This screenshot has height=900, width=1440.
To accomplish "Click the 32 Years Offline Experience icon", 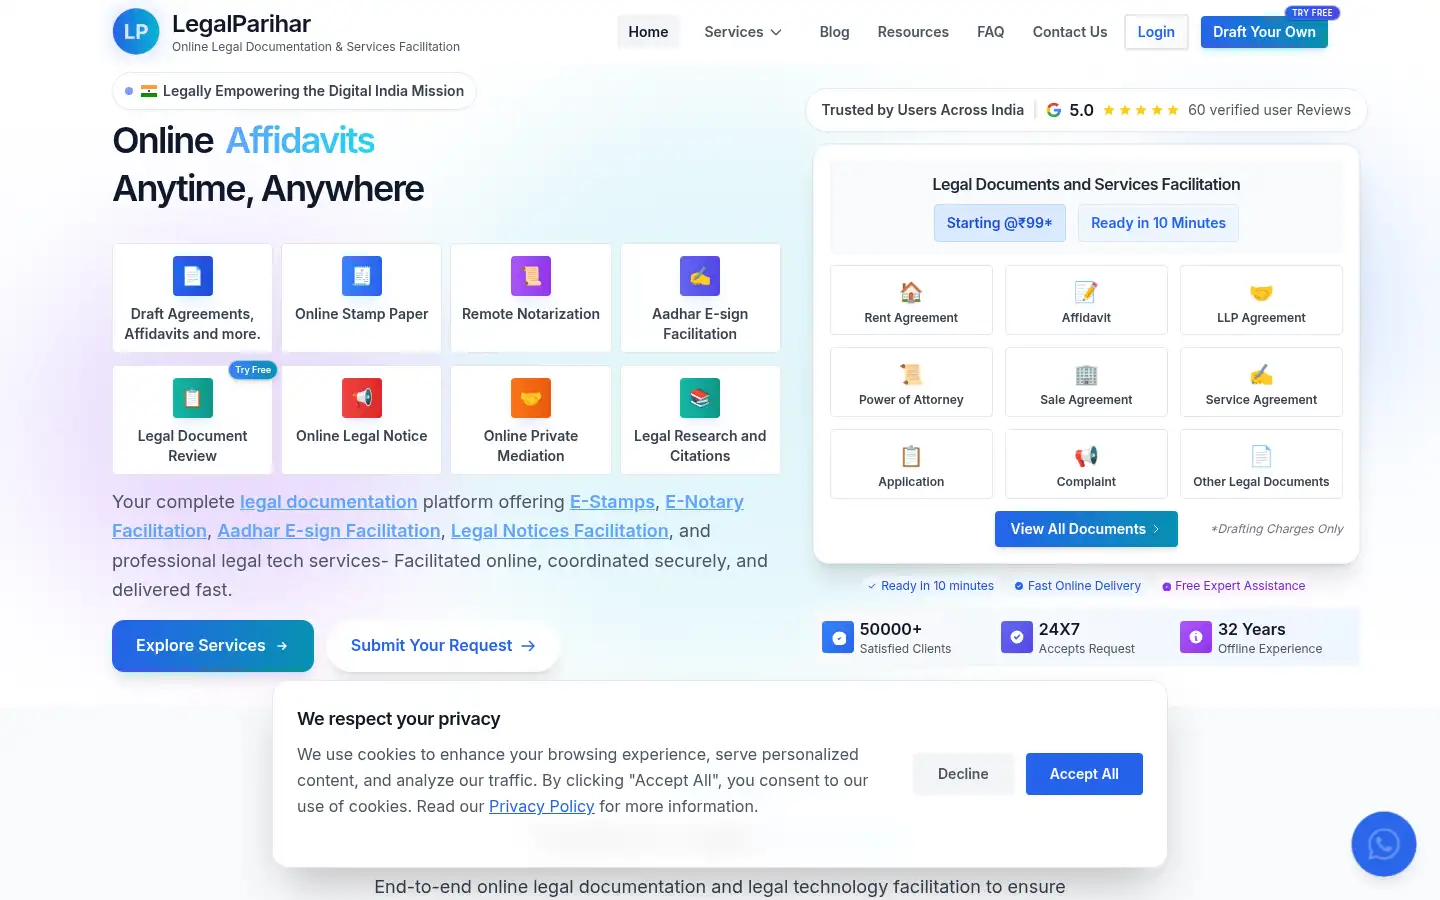I will point(1196,637).
